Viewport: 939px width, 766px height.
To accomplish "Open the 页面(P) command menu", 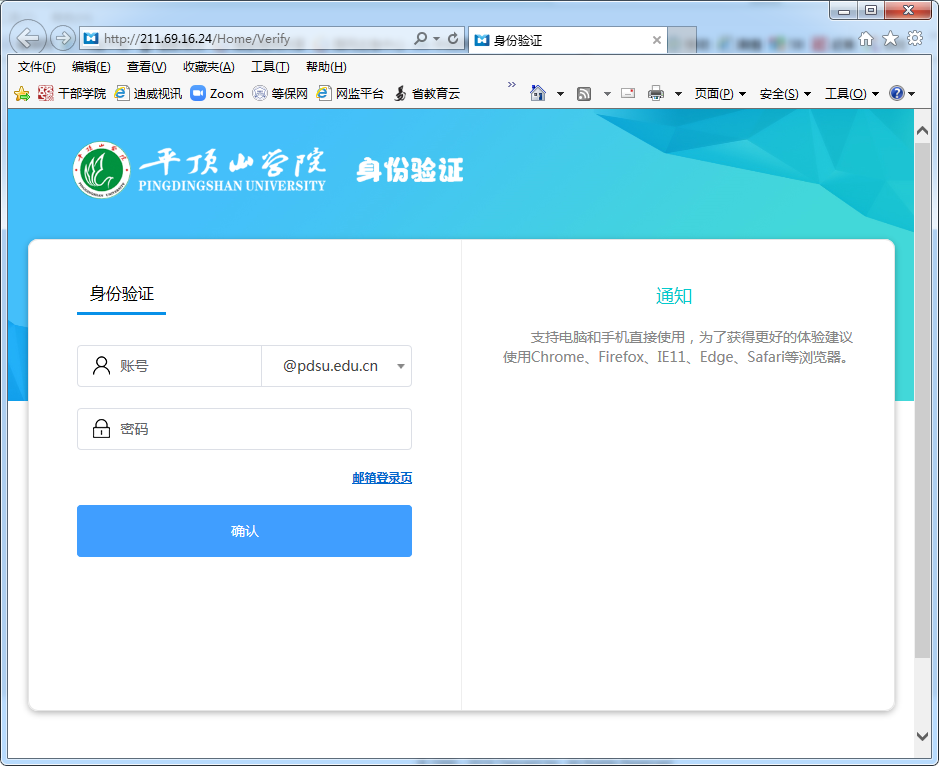I will (x=720, y=93).
